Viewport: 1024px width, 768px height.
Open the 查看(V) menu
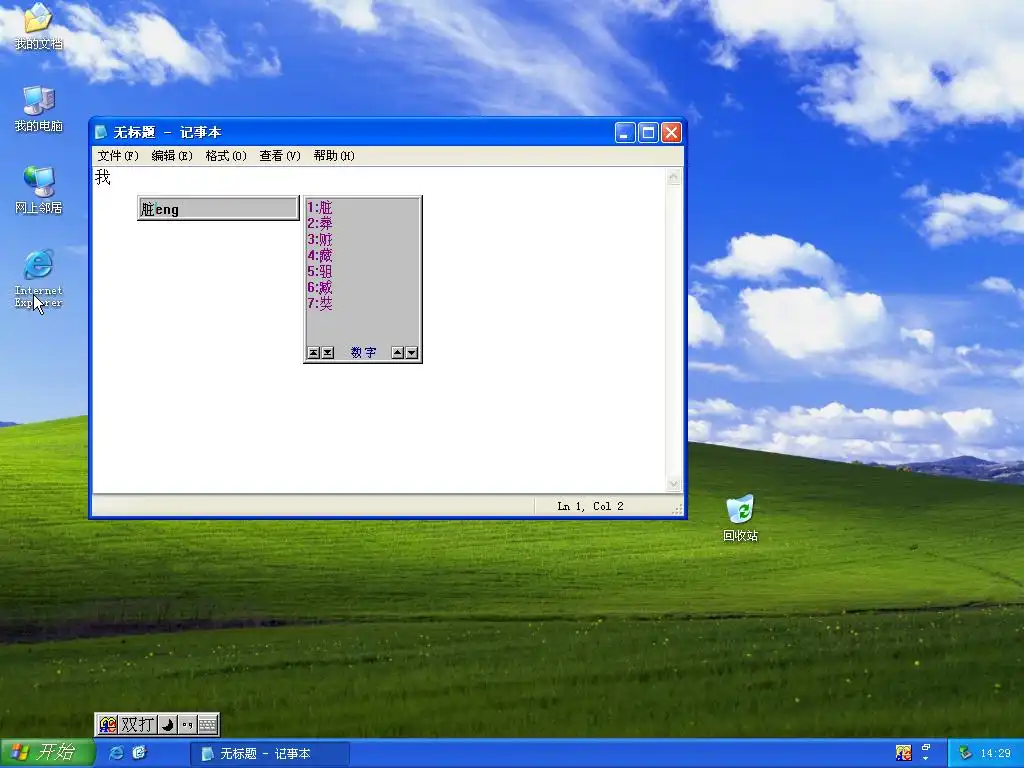[x=280, y=155]
